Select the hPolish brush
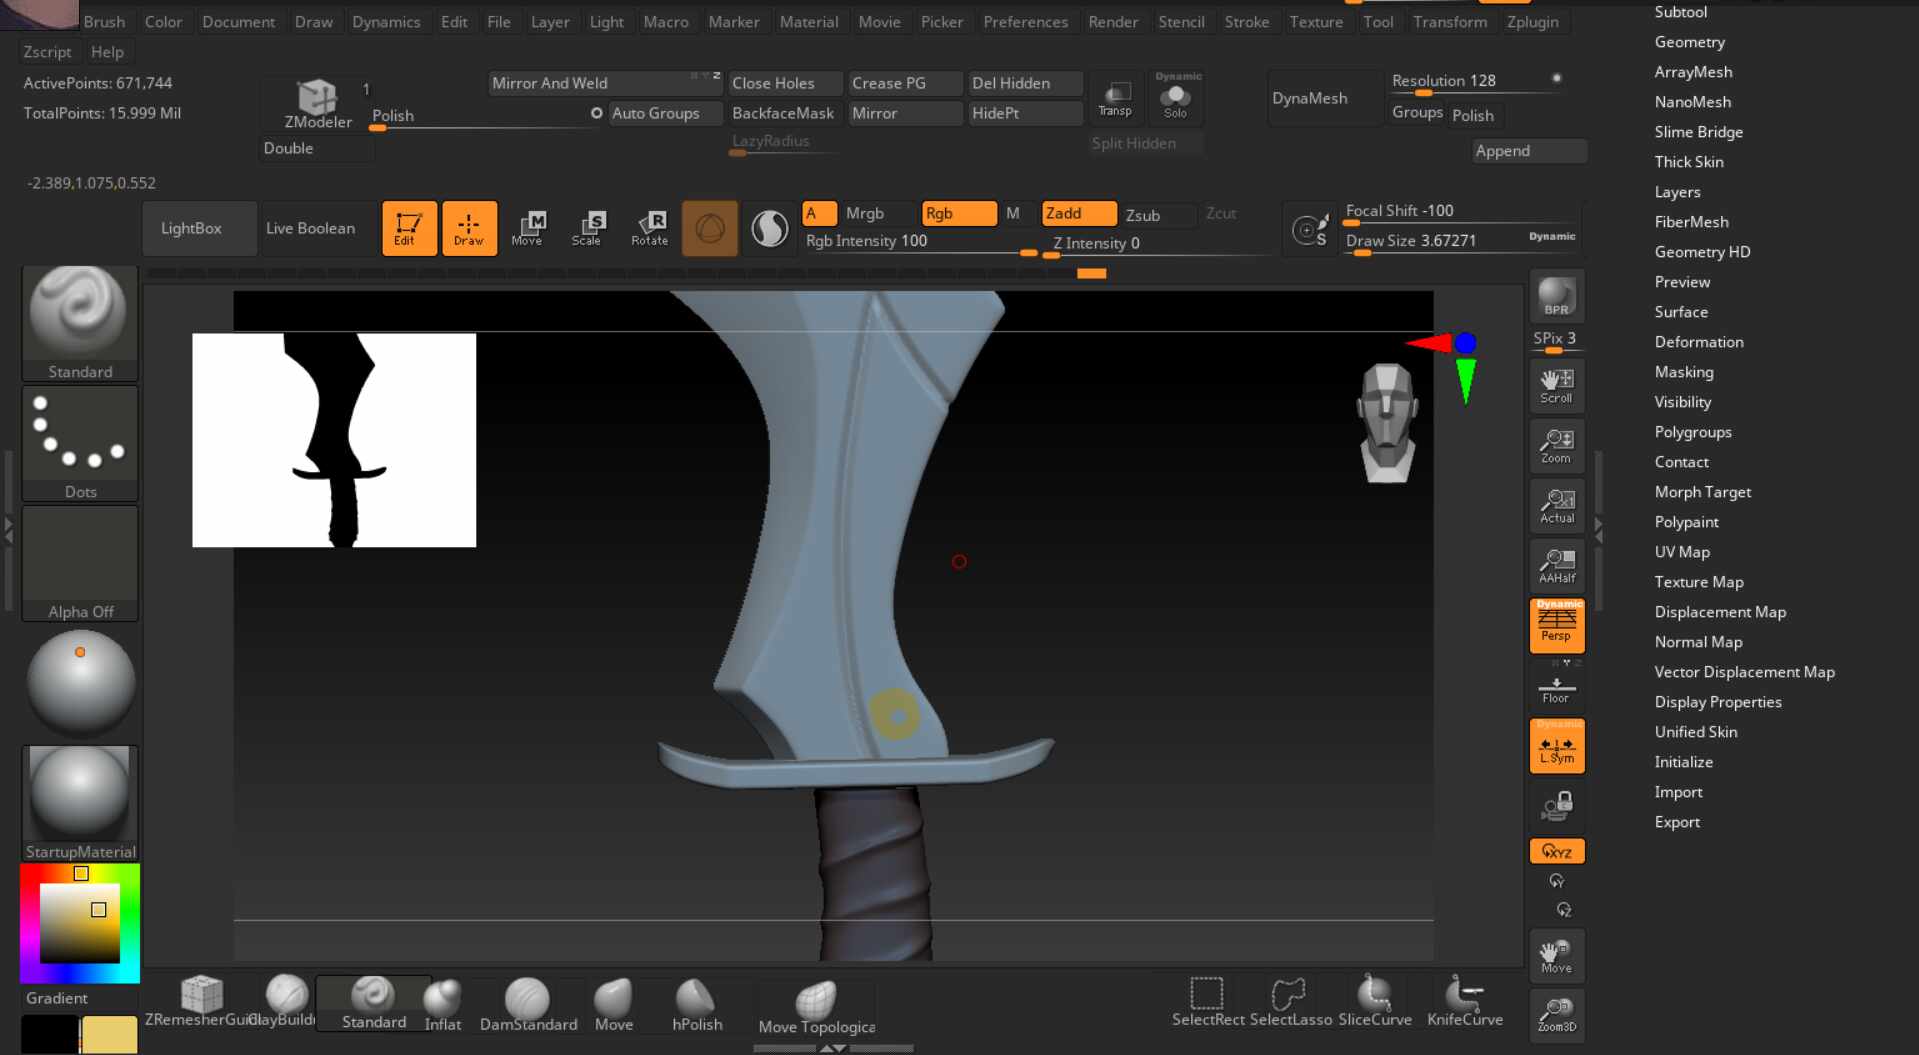 (696, 1004)
